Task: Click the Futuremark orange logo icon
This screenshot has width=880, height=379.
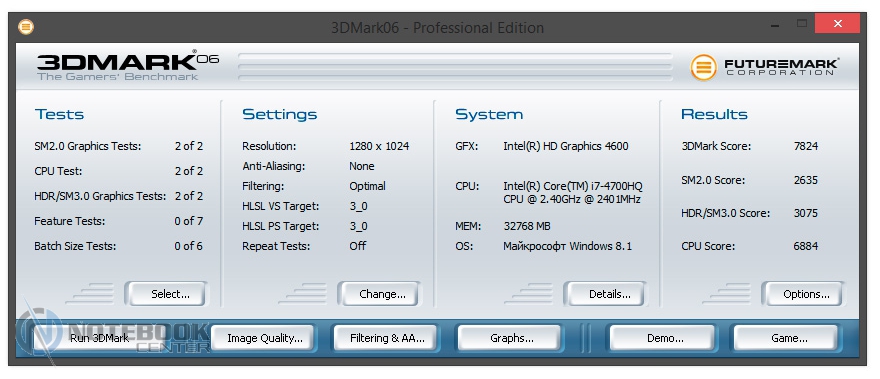Action: pos(703,67)
